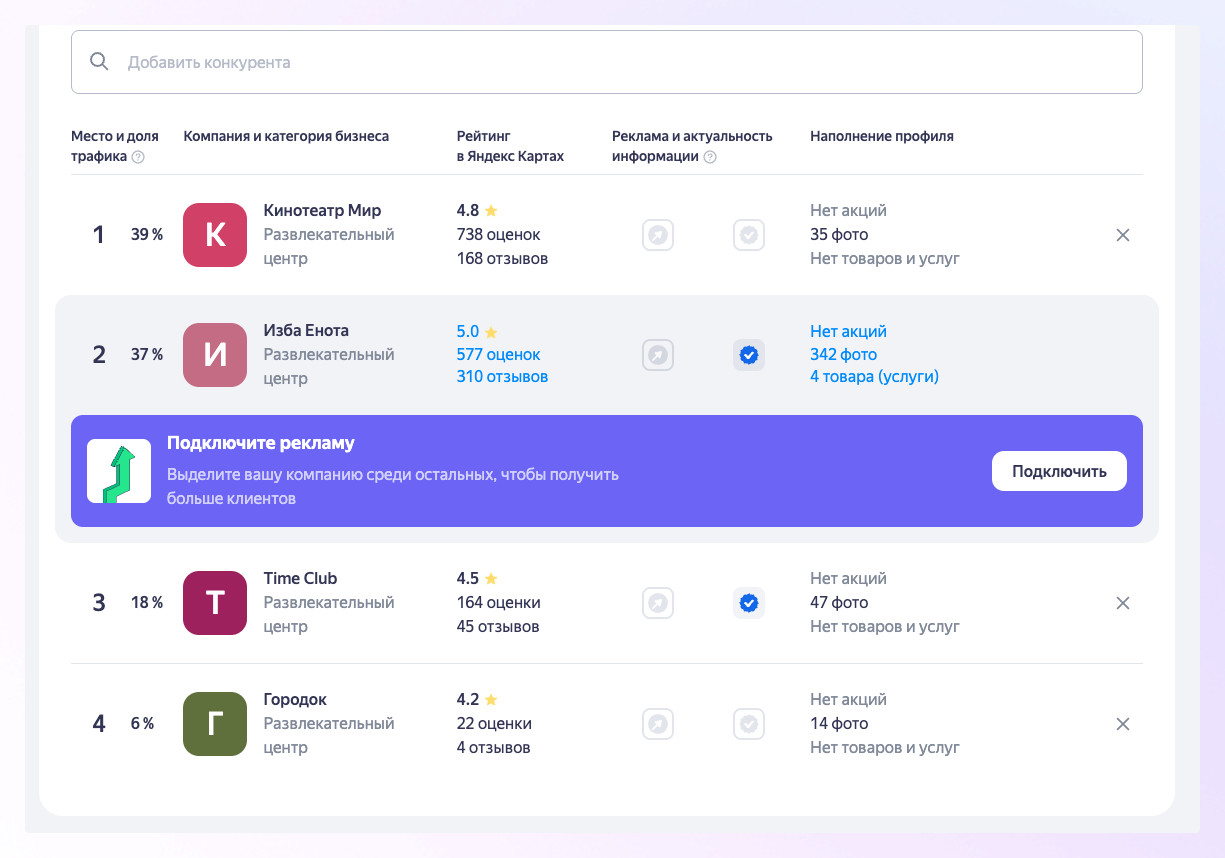Screen dimensions: 1225x858
Task: Click the green arrow ad banner icon
Action: pyautogui.click(x=119, y=471)
